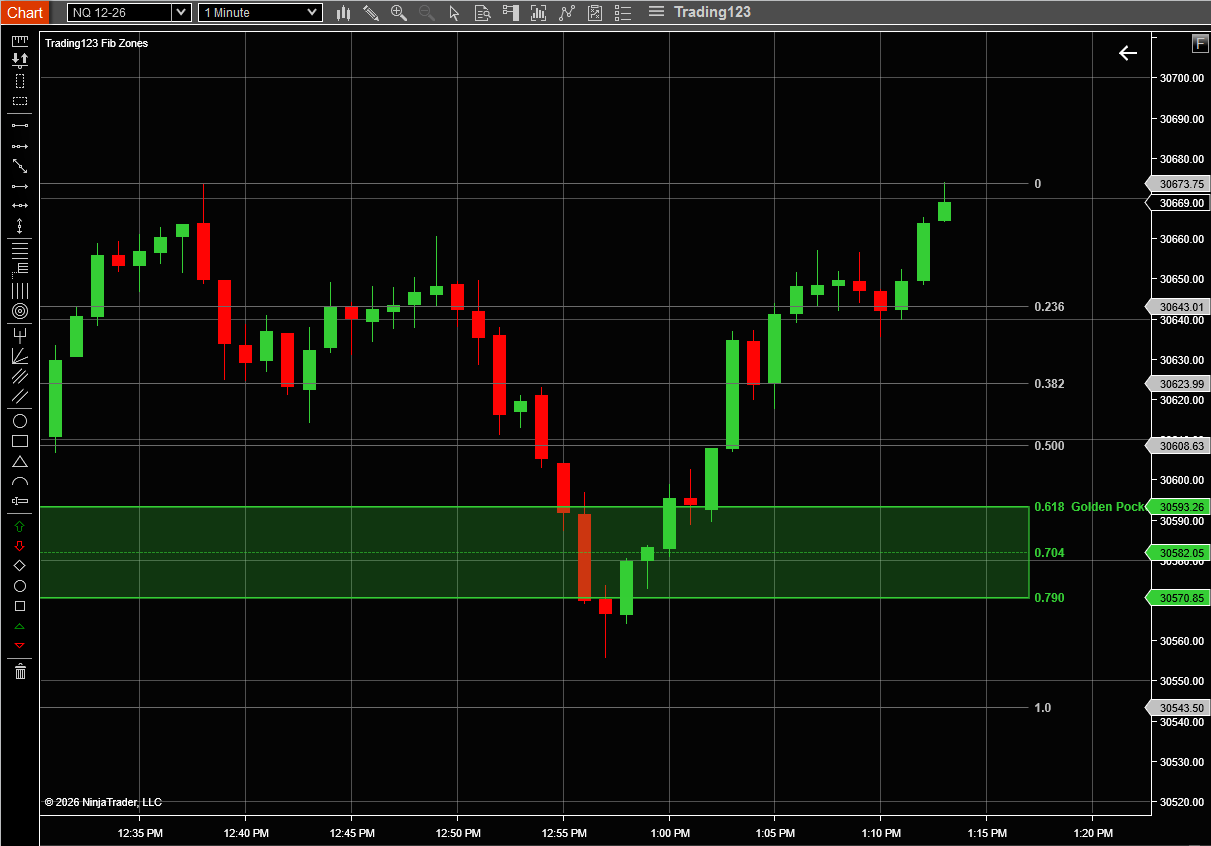Click the F button on price axis
This screenshot has width=1211, height=846.
point(1199,42)
